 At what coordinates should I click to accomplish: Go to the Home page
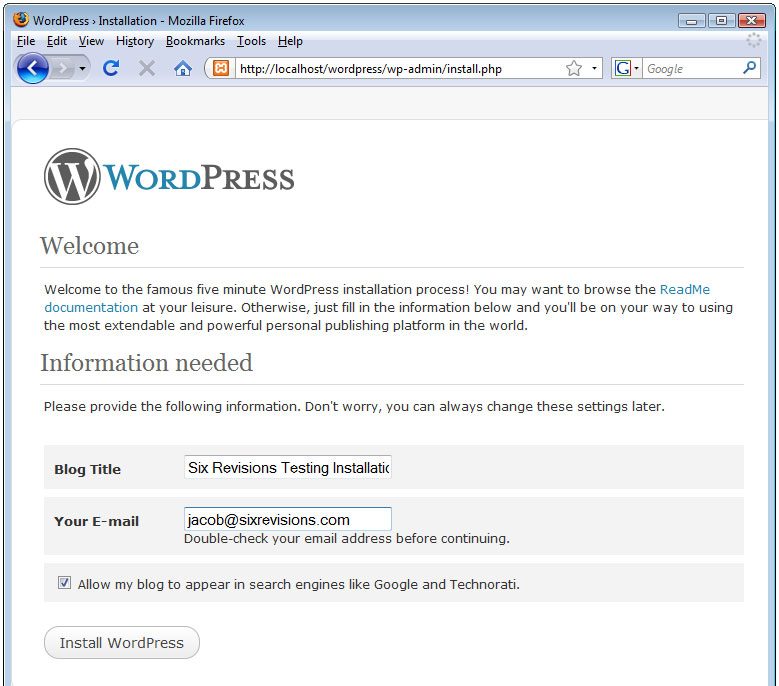[x=183, y=68]
